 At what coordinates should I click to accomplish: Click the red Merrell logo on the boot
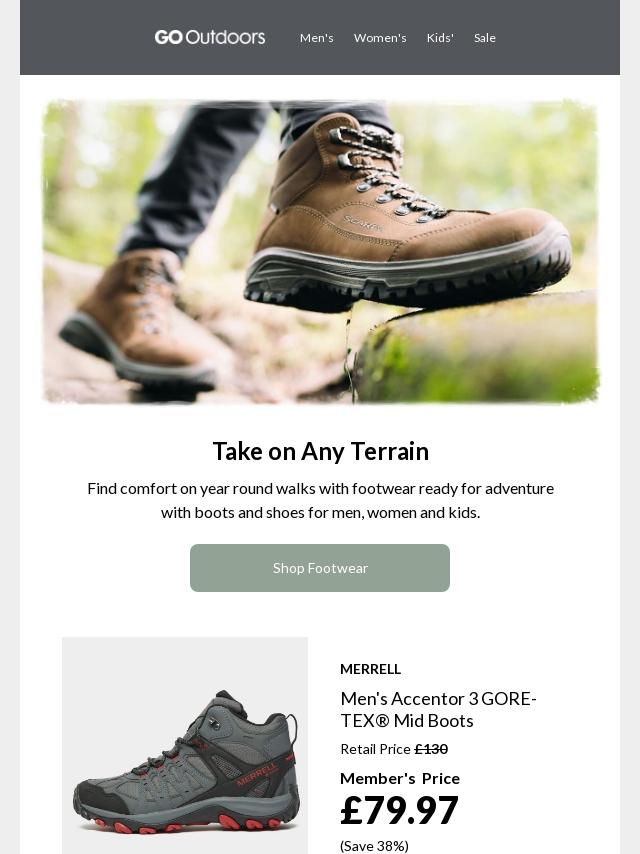click(257, 773)
